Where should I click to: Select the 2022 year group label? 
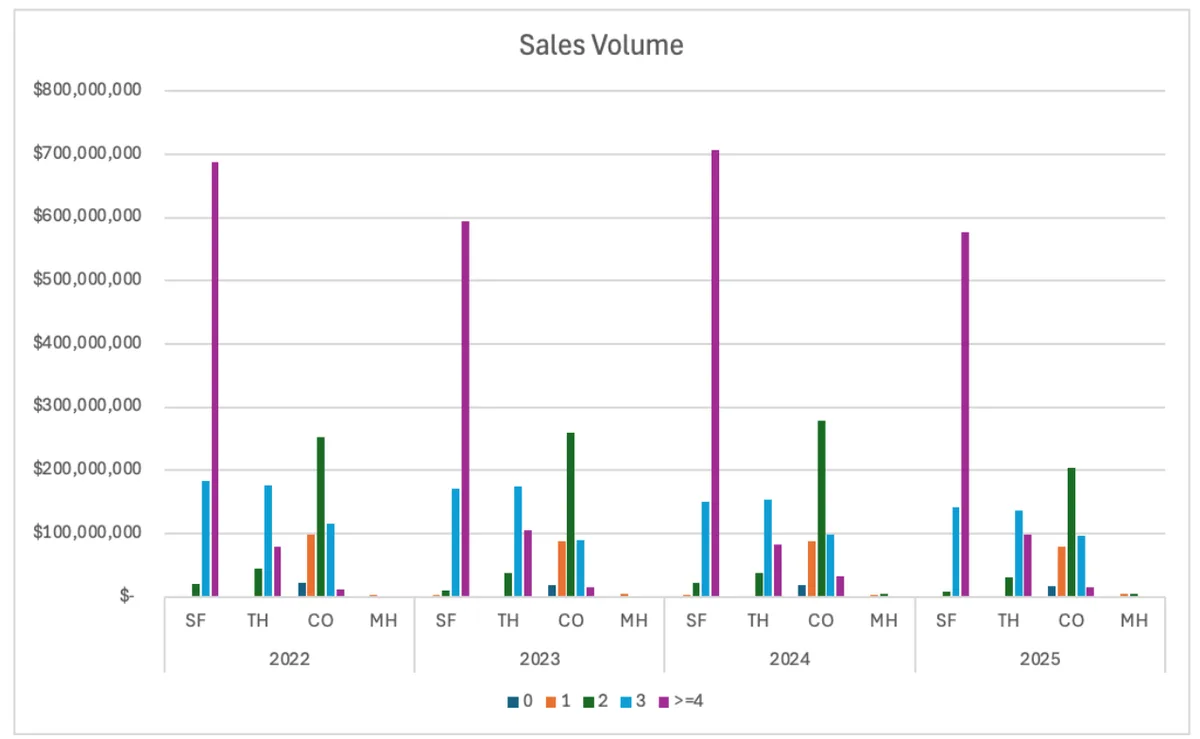point(289,660)
